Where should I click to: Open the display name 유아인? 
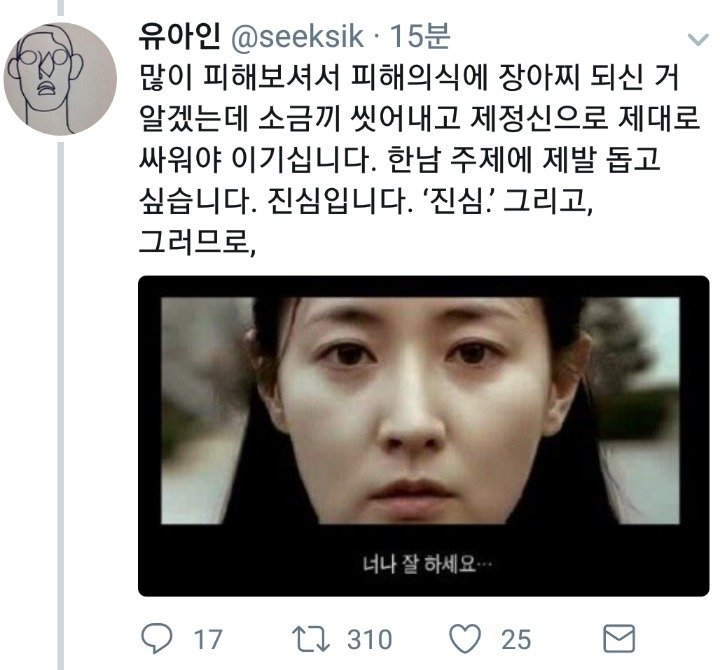click(x=180, y=36)
